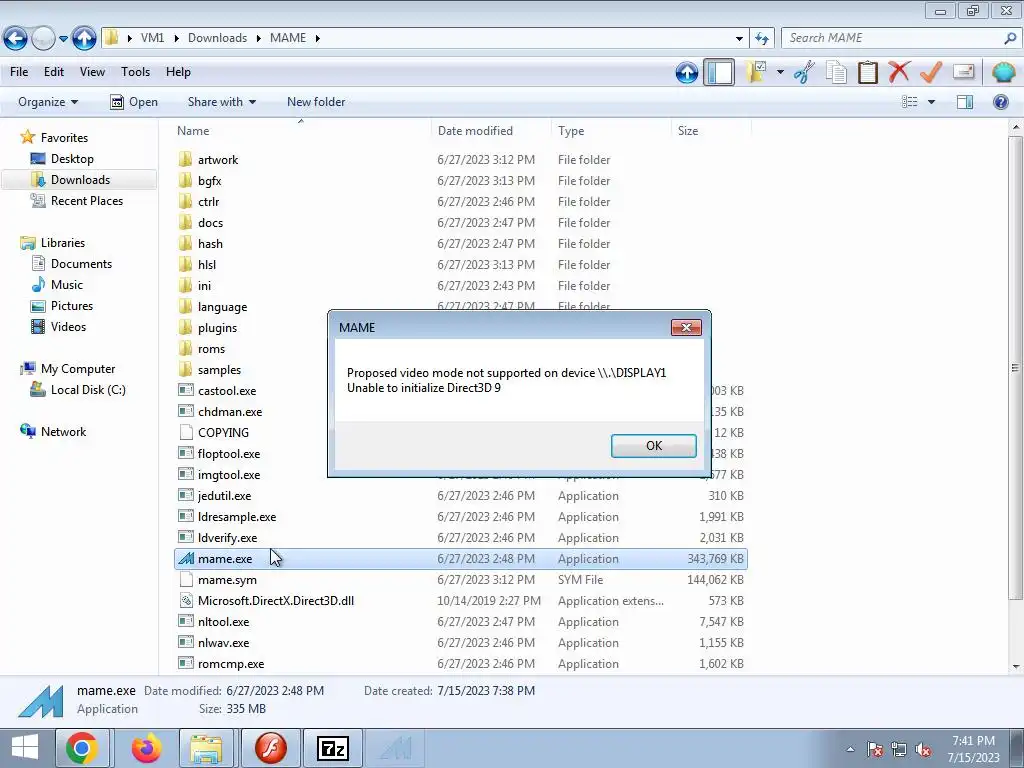Click the orange checkmark Properties icon
This screenshot has width=1024, height=768.
click(x=931, y=71)
